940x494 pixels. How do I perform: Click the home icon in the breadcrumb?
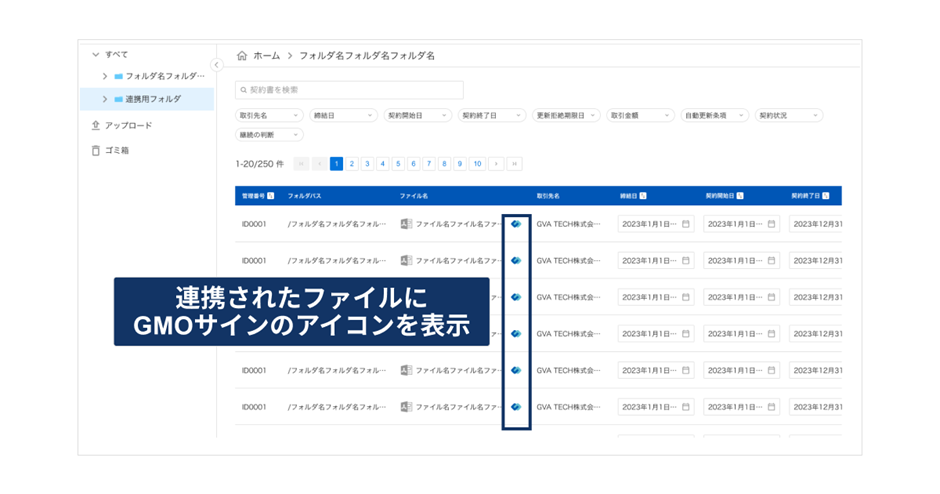click(x=242, y=55)
